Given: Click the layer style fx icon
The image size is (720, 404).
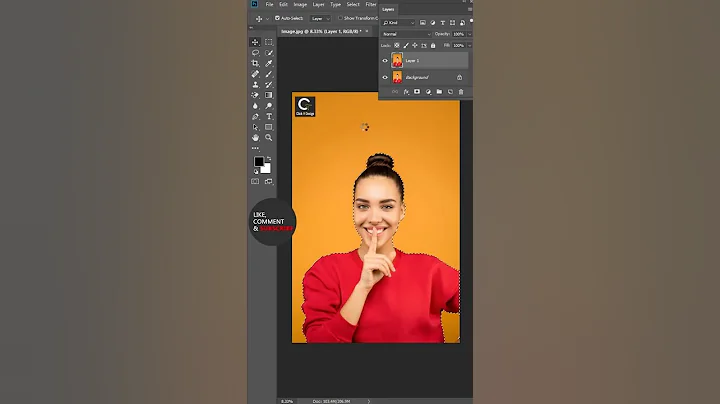Looking at the screenshot, I should 406,92.
